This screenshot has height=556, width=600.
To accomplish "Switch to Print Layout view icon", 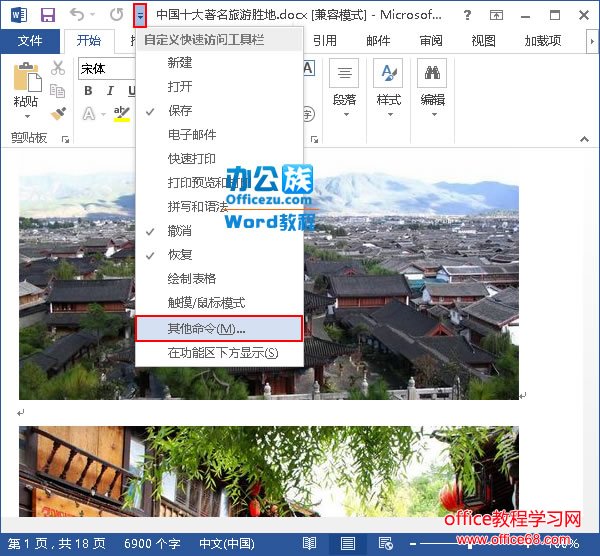I will click(x=347, y=543).
